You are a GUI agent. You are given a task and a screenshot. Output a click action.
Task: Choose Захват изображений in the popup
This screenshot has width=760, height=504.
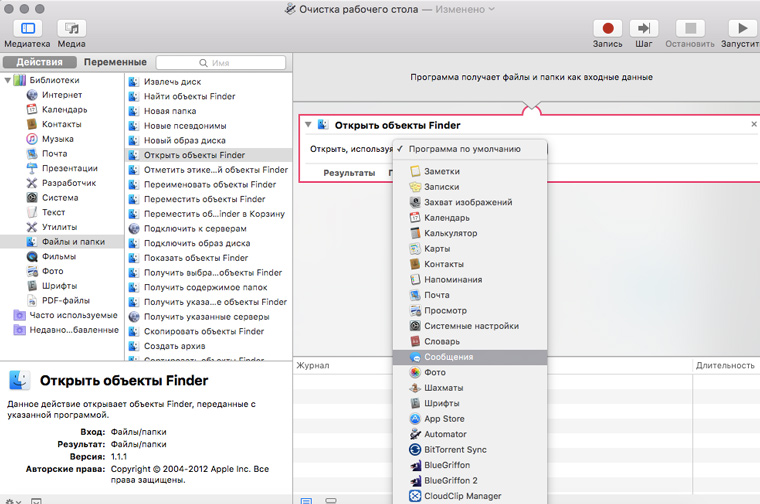[470, 203]
